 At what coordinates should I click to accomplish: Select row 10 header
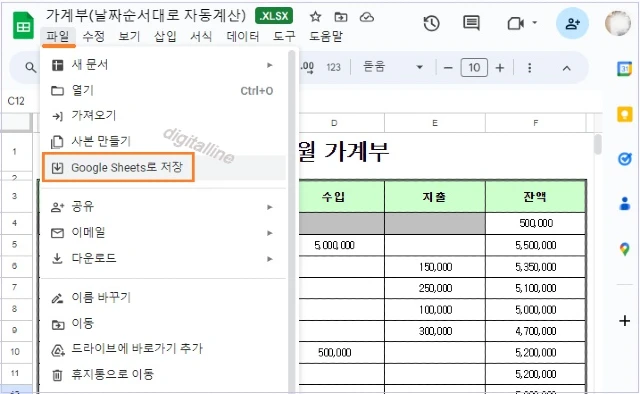pos(15,352)
